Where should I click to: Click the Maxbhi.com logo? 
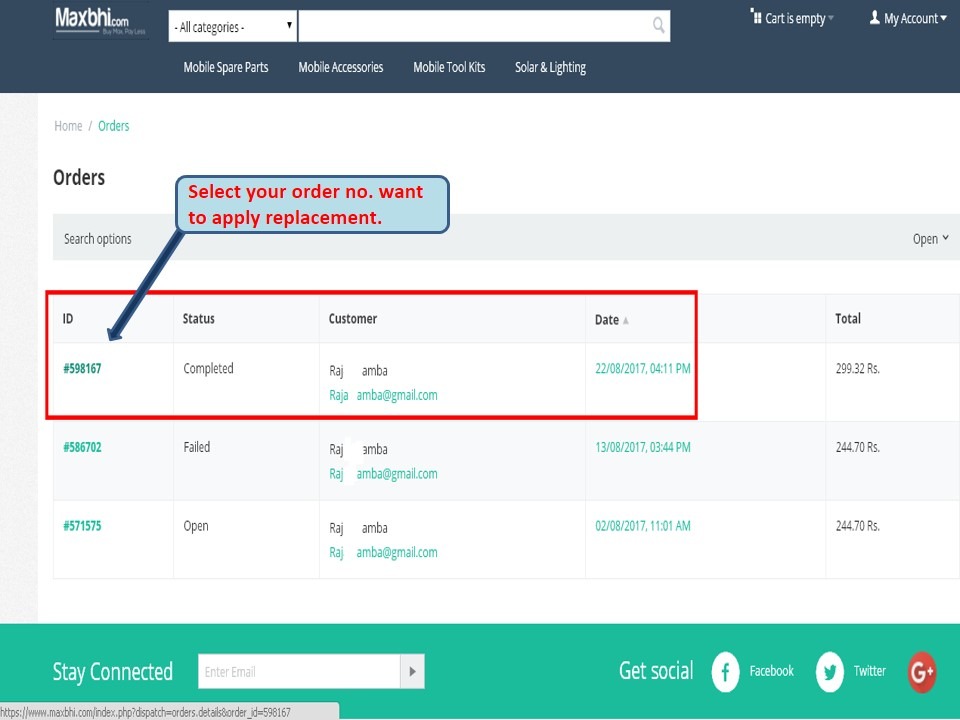pyautogui.click(x=102, y=21)
